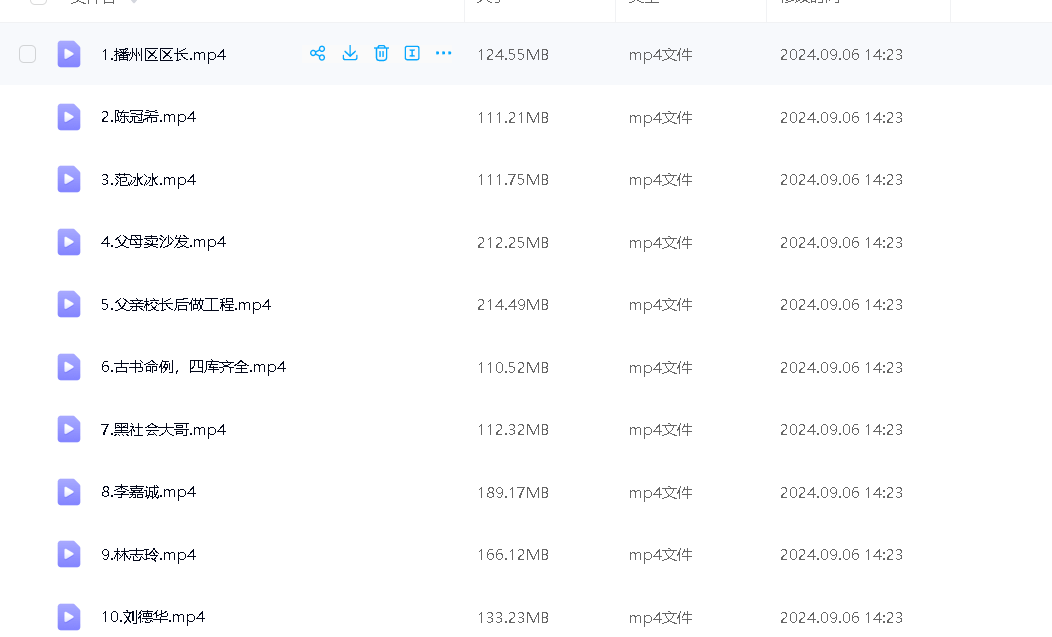Click the mp4文件 type cell of 2.陈冠希.mp4
1052x637 pixels.
point(660,117)
